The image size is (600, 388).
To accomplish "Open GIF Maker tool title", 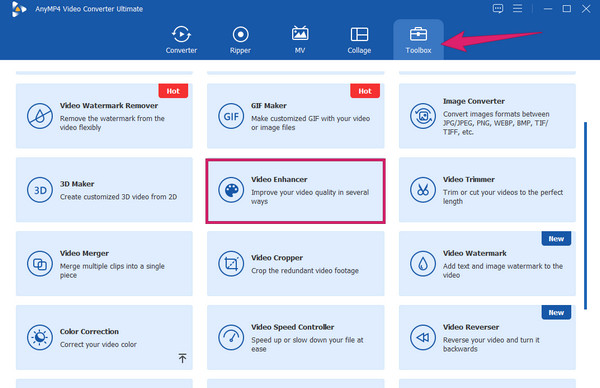I will (x=269, y=106).
